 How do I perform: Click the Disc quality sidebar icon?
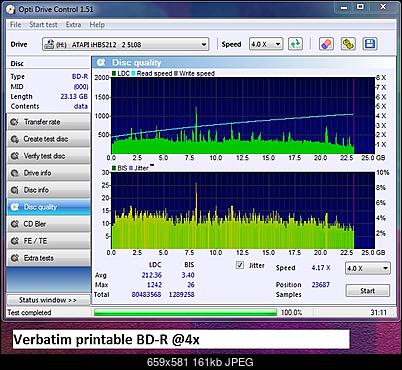pos(14,207)
